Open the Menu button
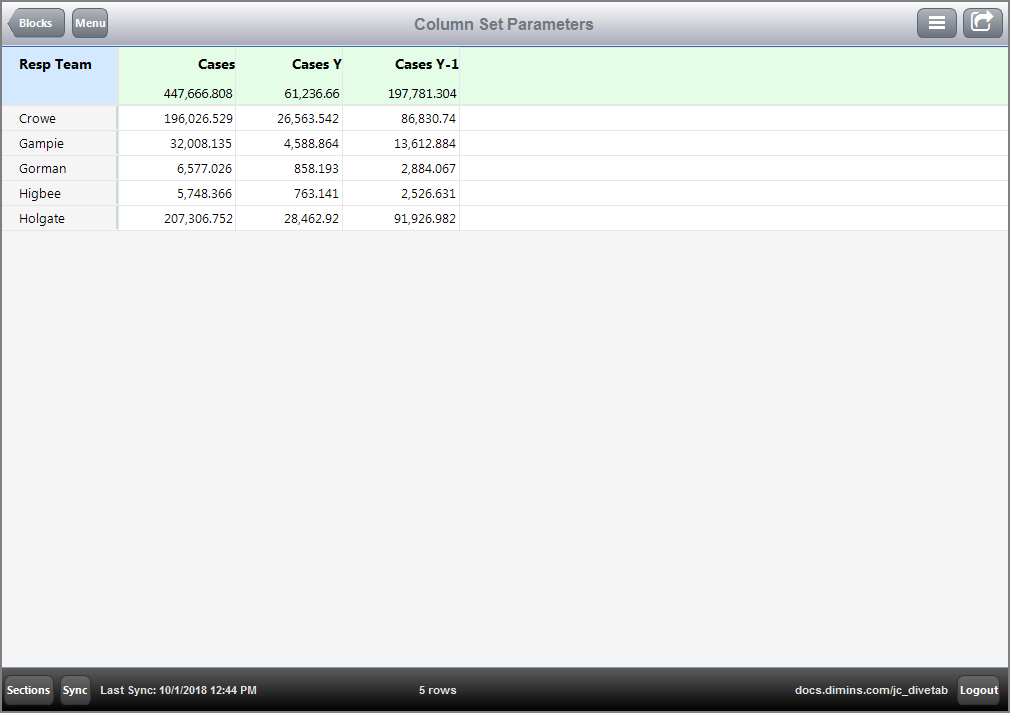 [x=89, y=22]
